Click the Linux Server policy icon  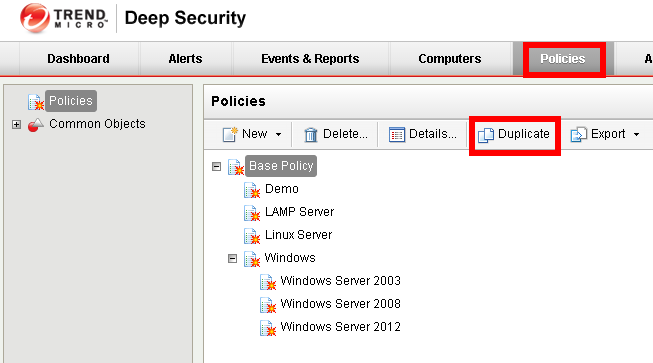252,236
